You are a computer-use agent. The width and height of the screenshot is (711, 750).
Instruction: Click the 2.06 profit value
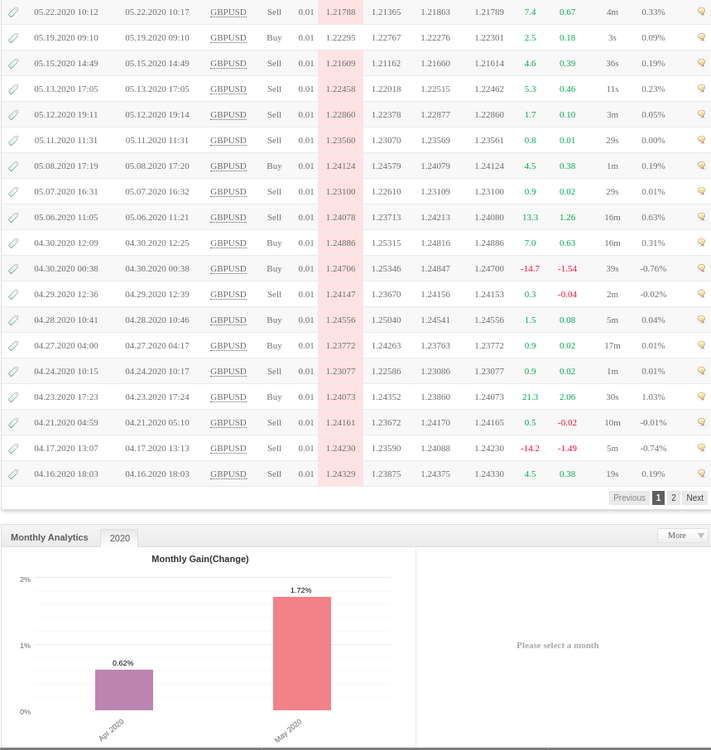click(567, 397)
